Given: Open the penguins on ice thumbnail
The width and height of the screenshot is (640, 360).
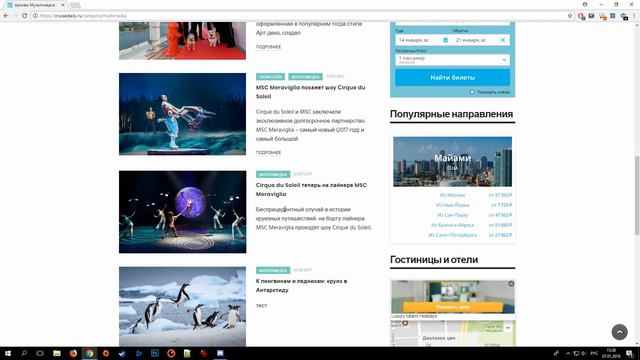Looking at the screenshot, I should click(182, 307).
